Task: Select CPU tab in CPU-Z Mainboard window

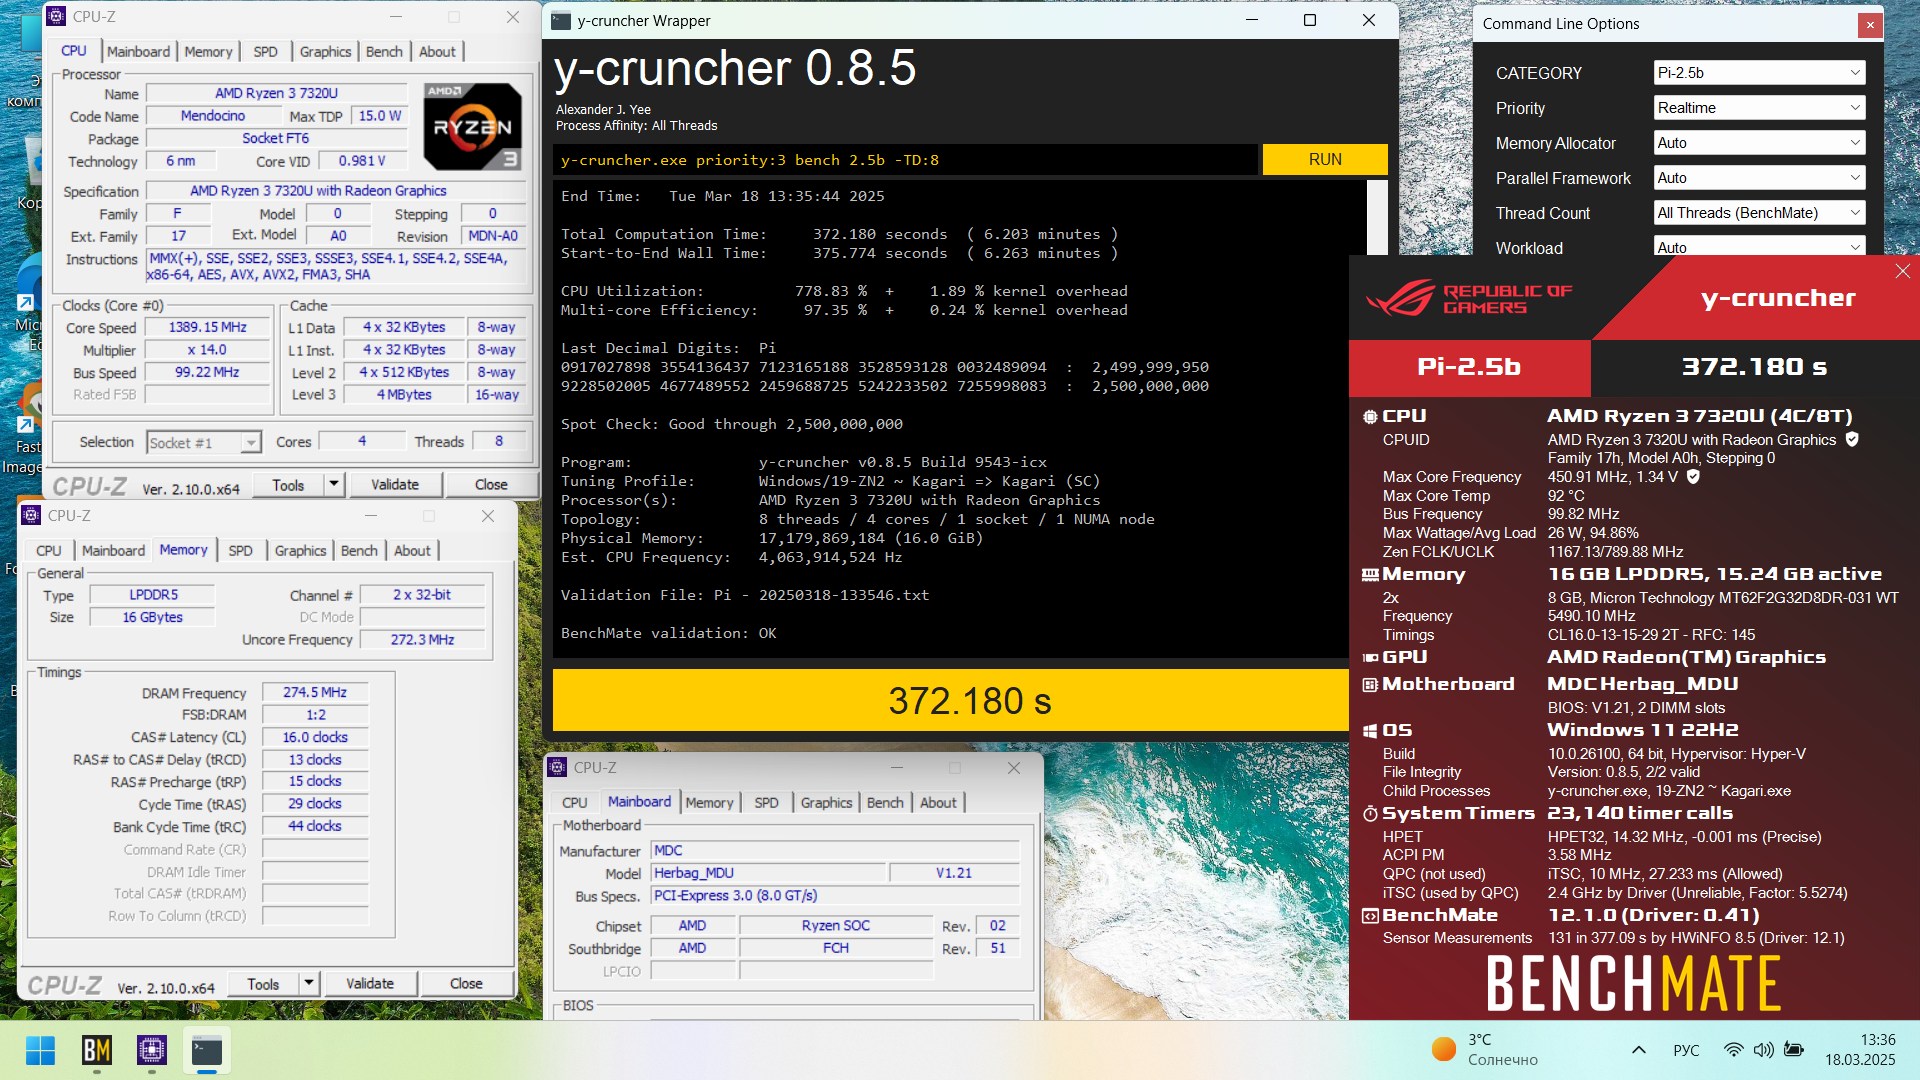Action: (574, 803)
